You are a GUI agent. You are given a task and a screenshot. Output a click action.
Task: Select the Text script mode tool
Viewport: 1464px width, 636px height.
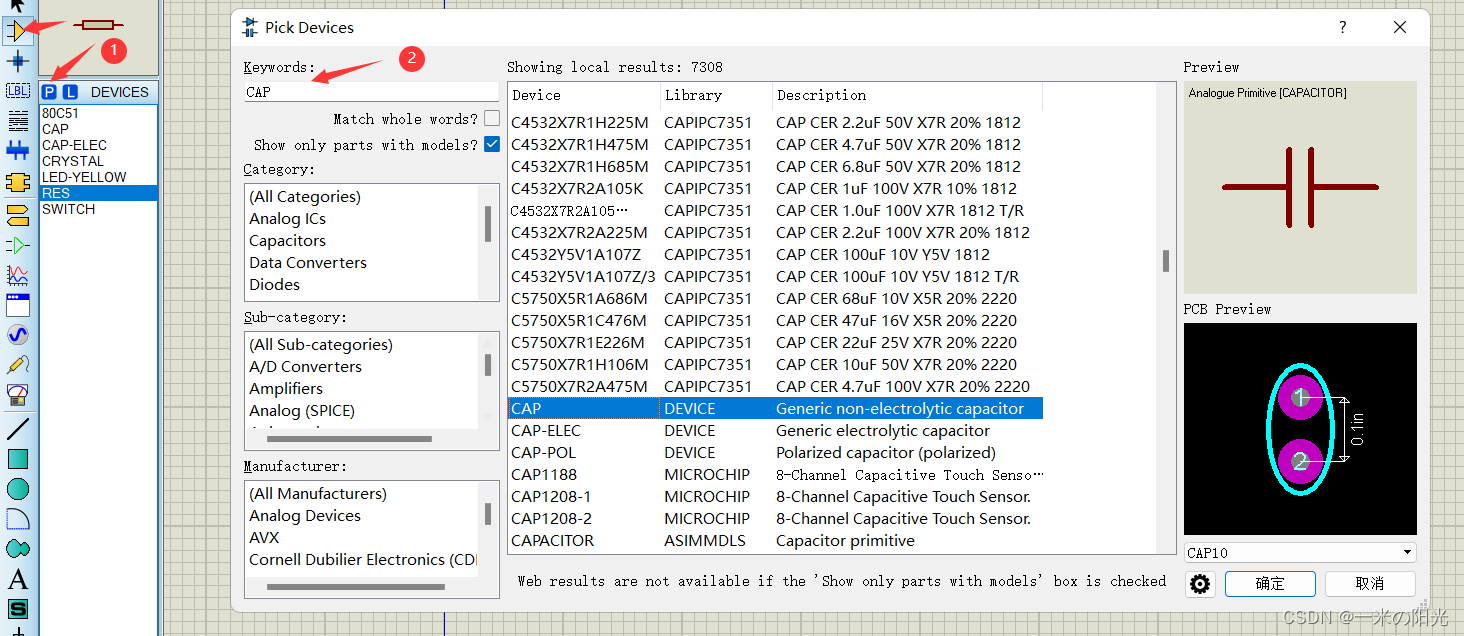(x=18, y=121)
